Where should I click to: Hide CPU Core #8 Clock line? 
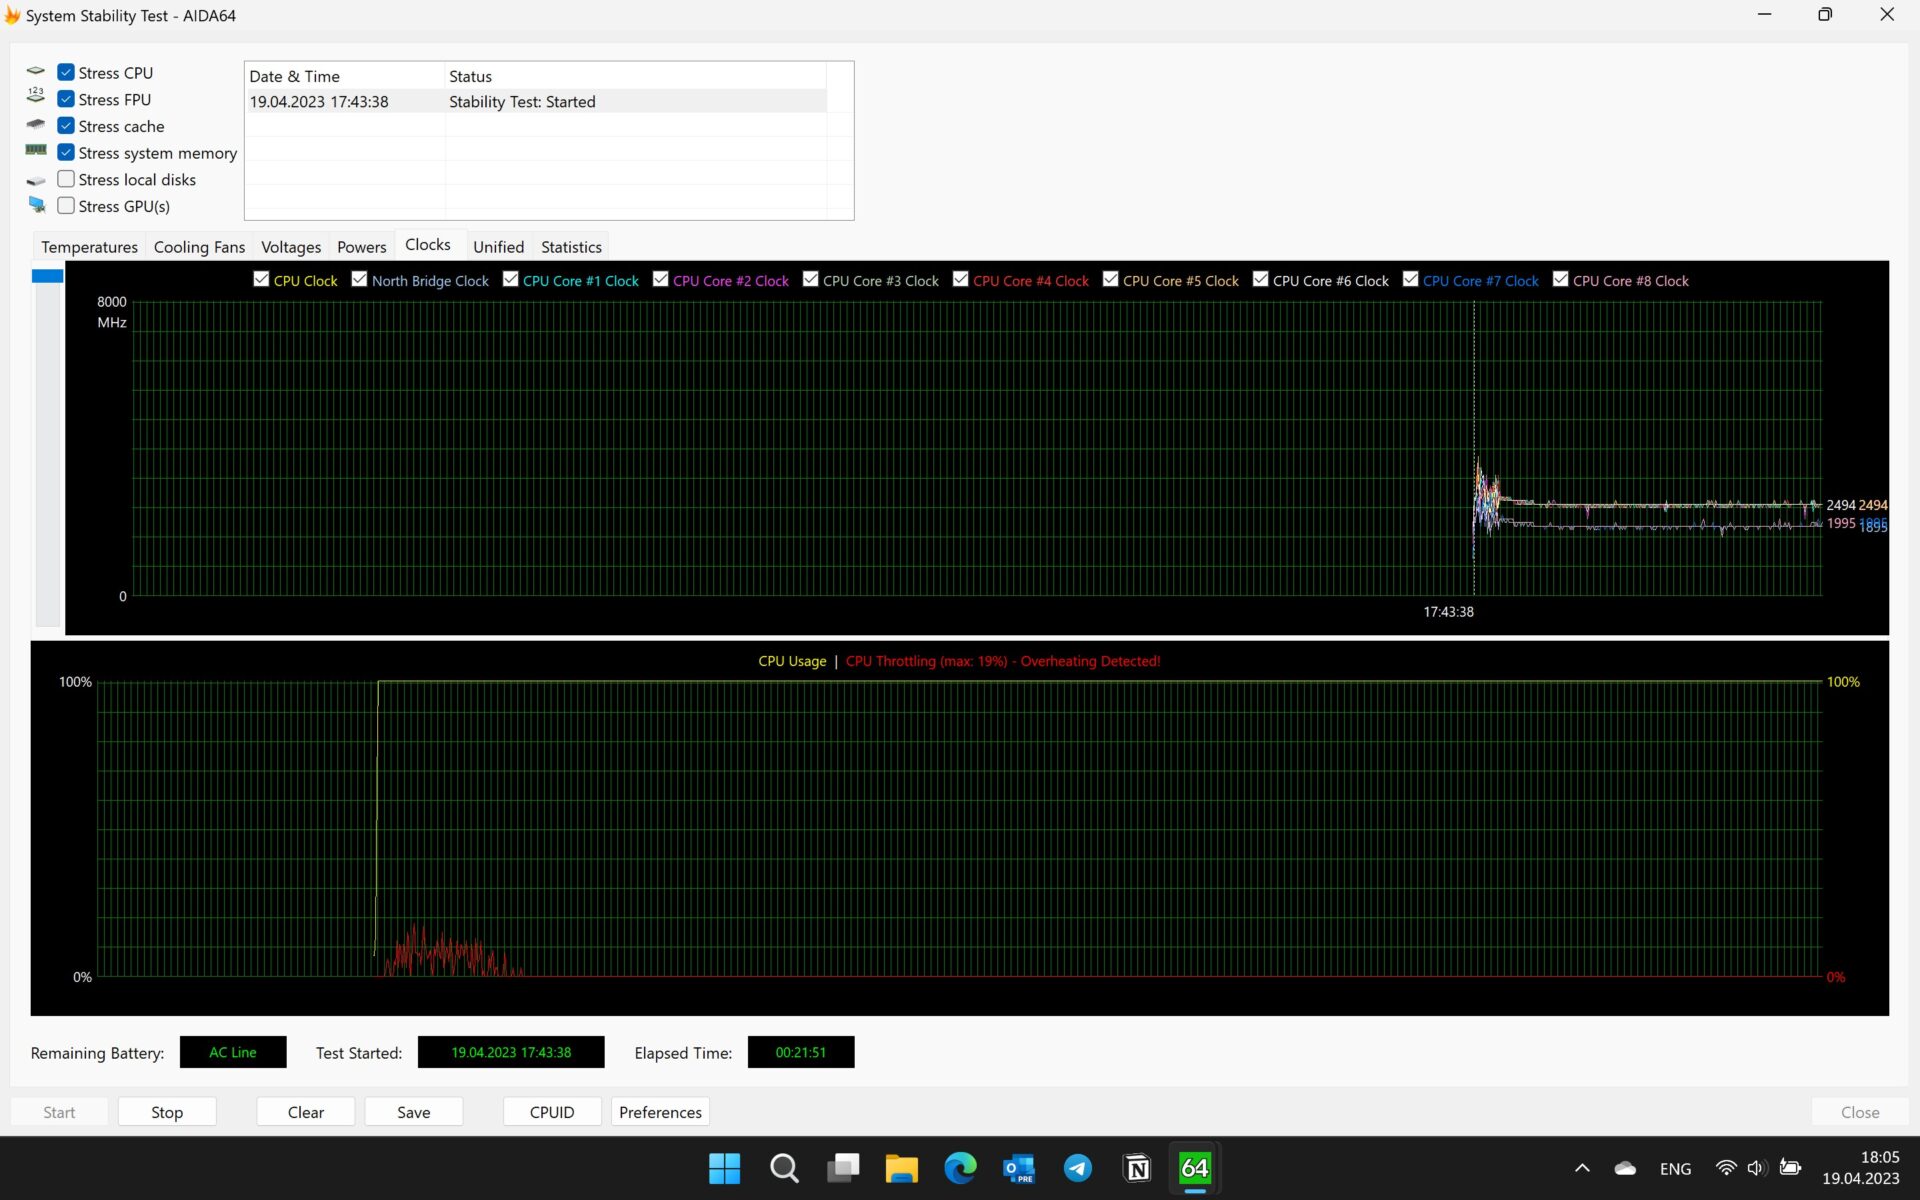(x=1560, y=279)
